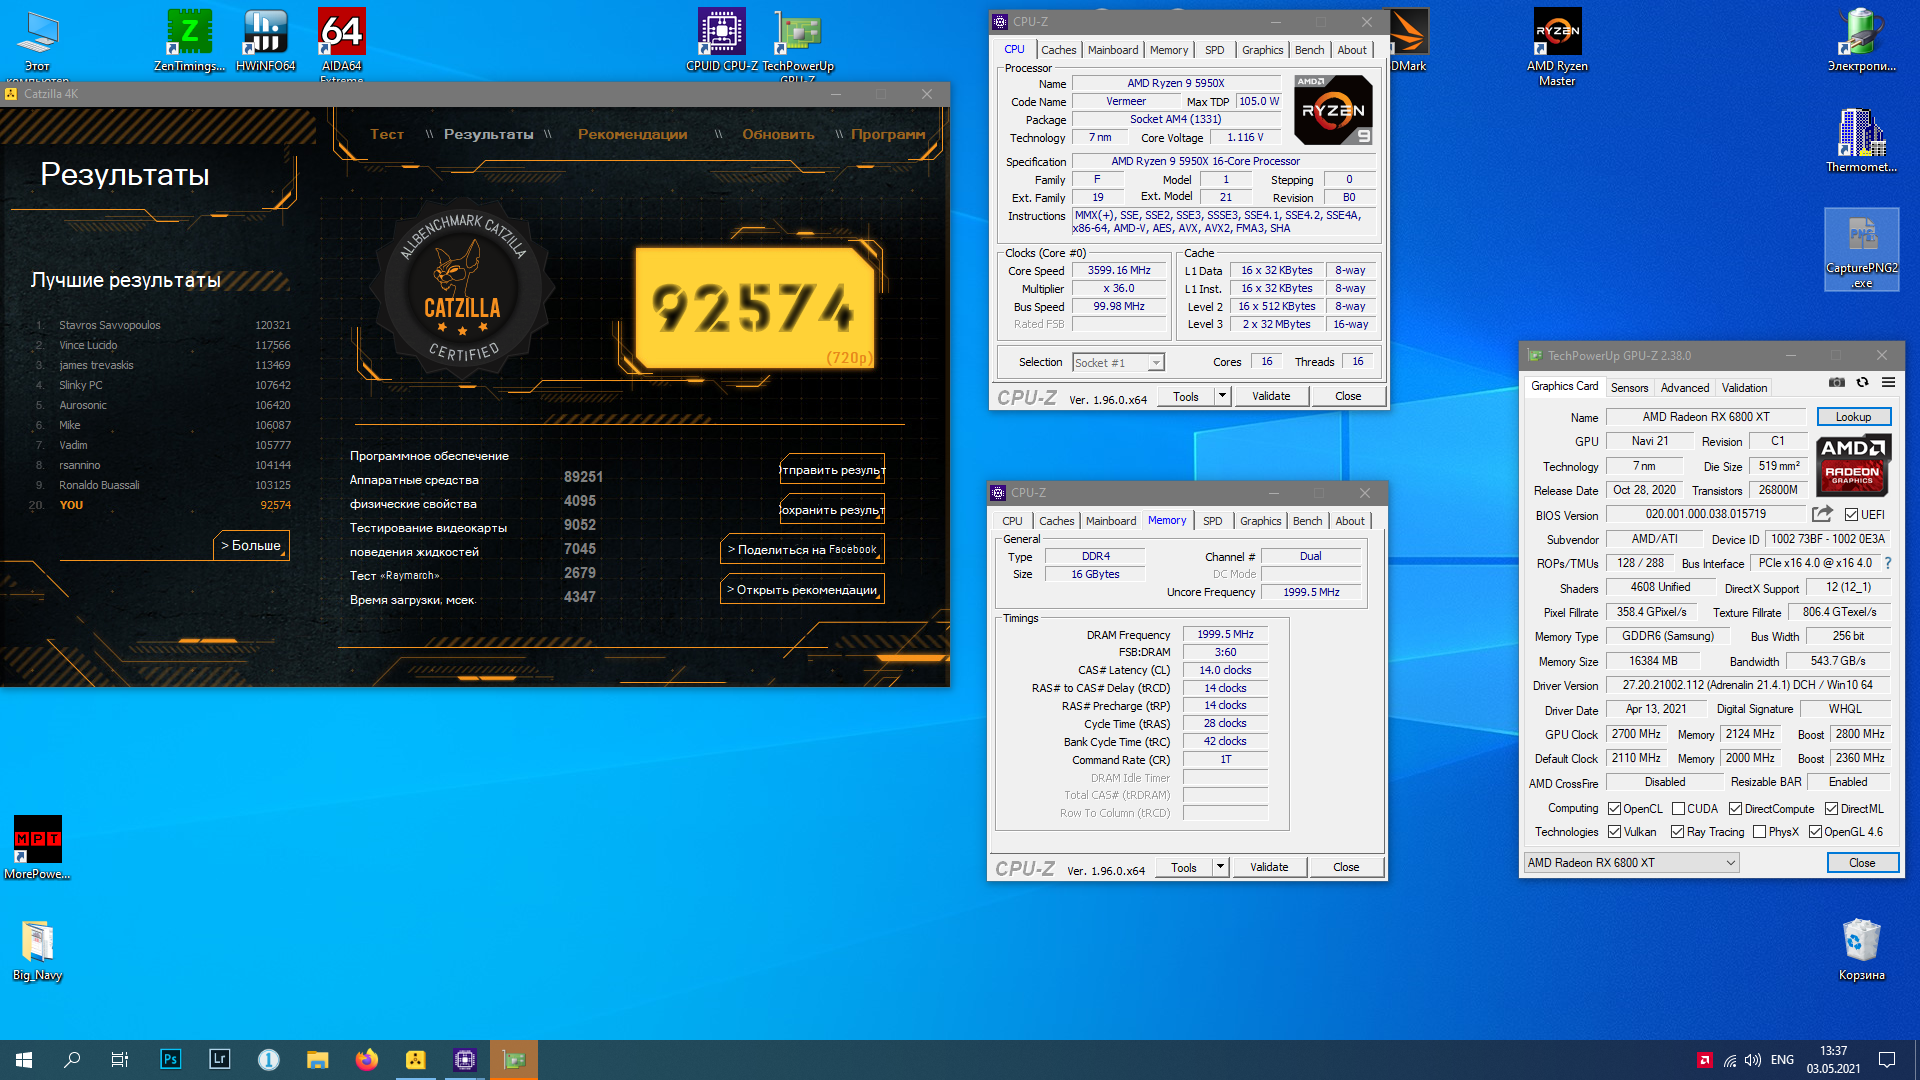Open GPU-Z hamburger menu icon
1920x1080 pixels.
pos(1888,382)
